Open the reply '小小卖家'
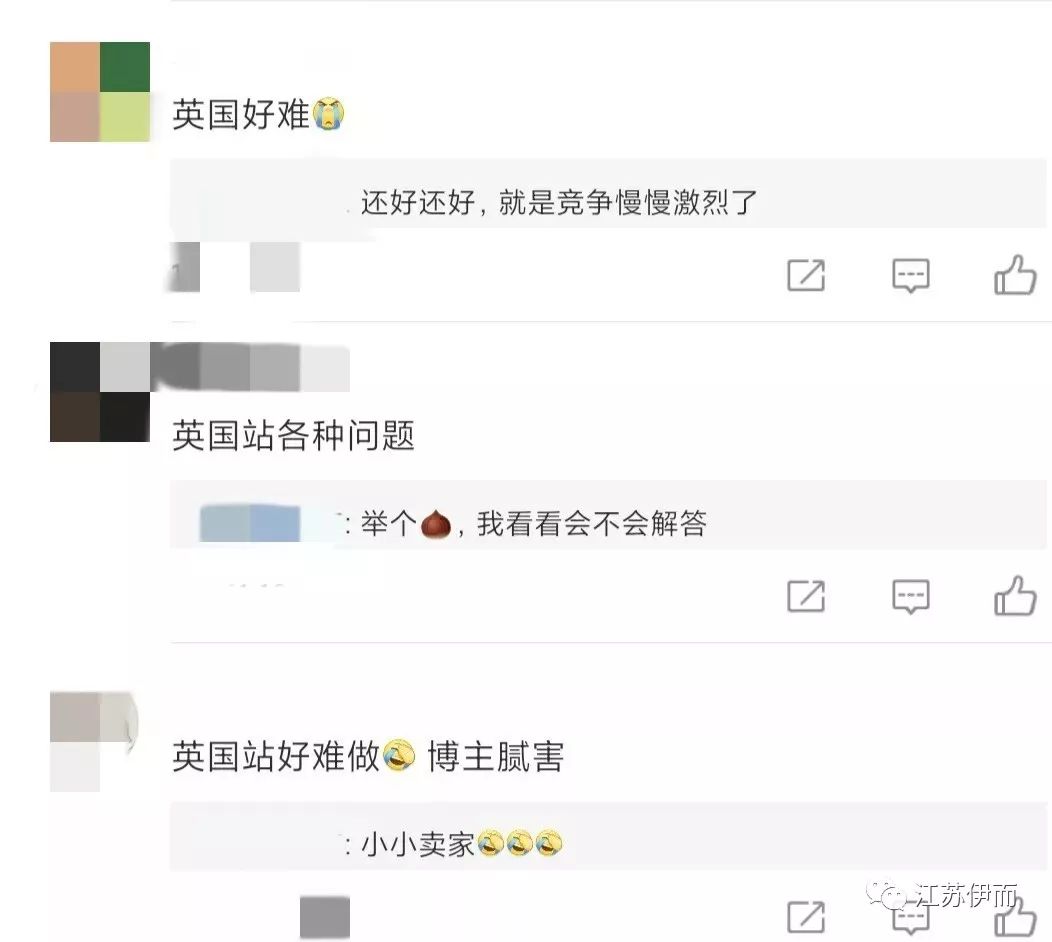Viewport: 1052px width, 942px height. (x=608, y=836)
